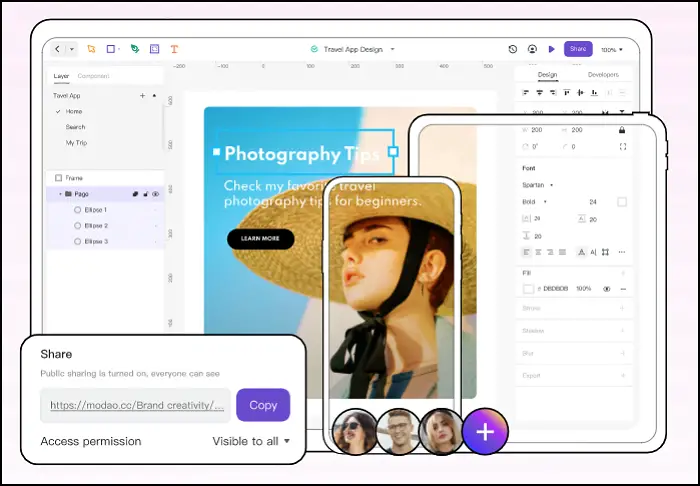Screen dimensions: 700x486
Task: Set text alignment to left
Action: coord(526,252)
